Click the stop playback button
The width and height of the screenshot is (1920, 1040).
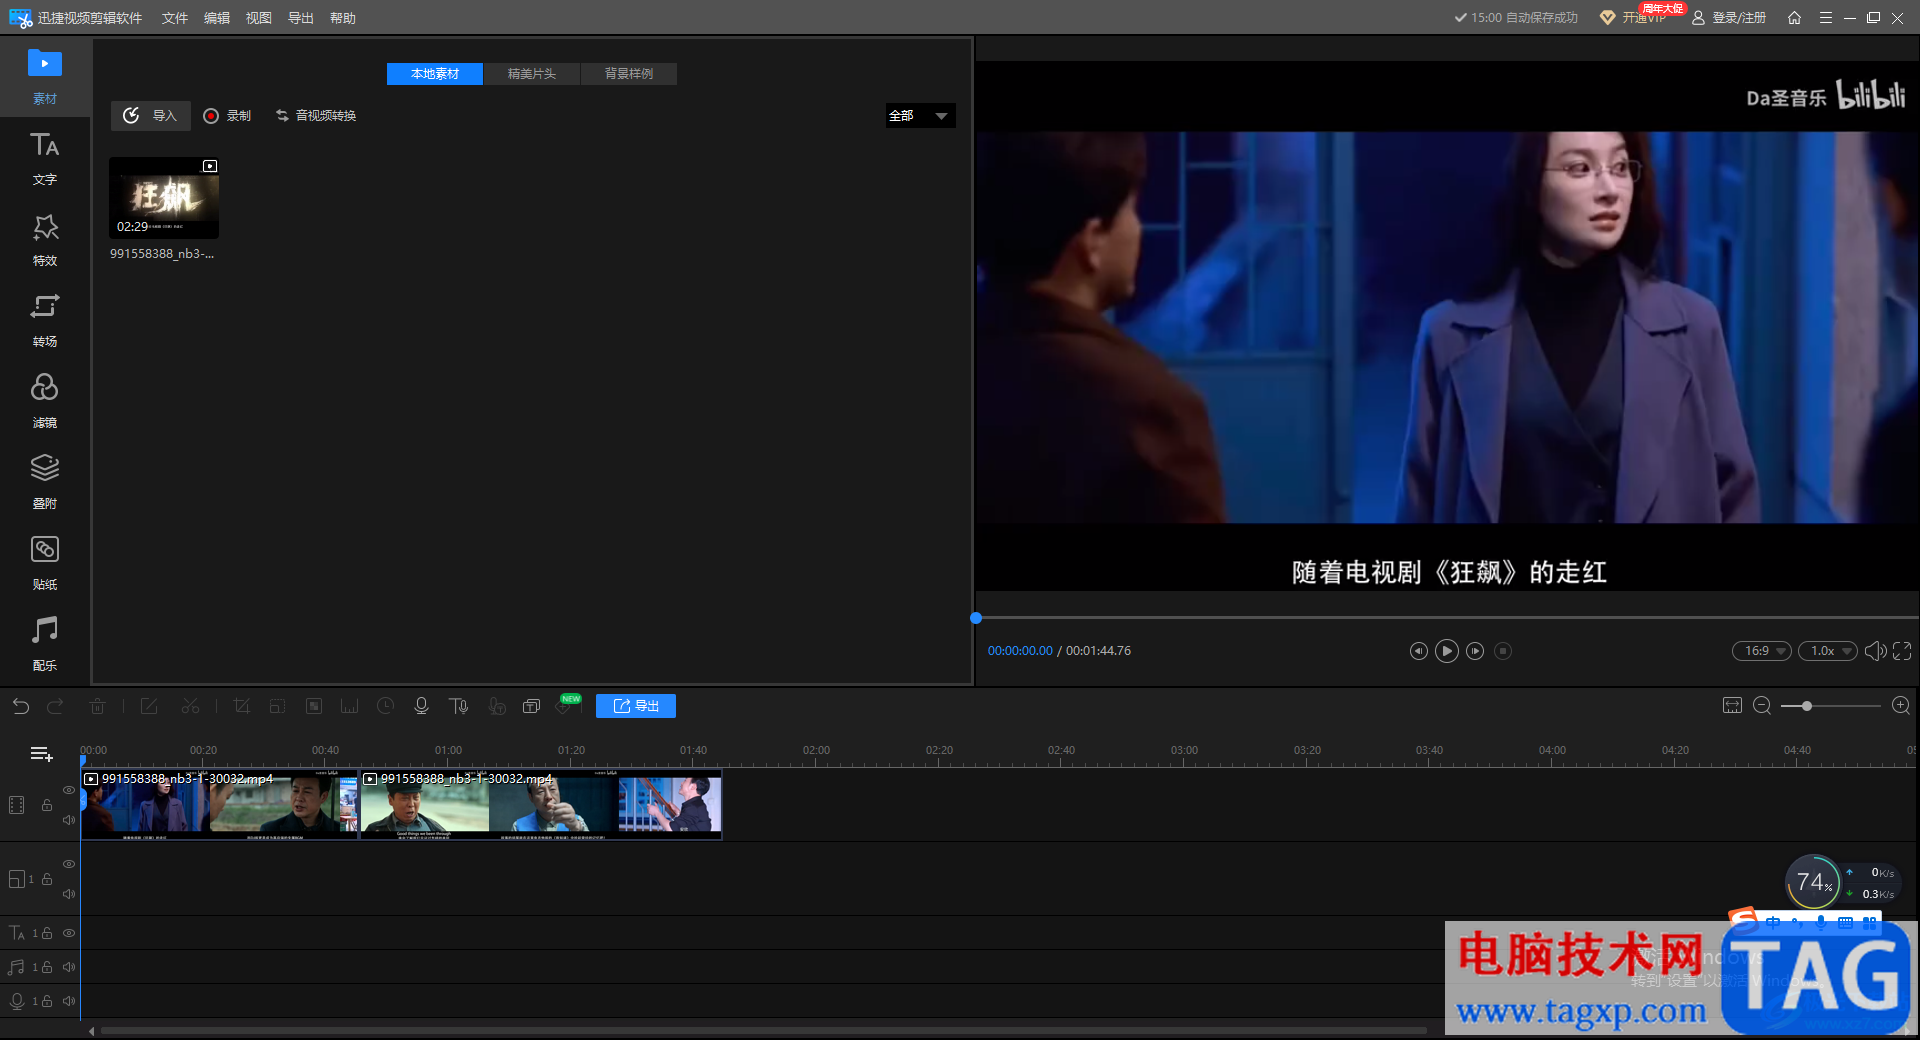[1503, 651]
